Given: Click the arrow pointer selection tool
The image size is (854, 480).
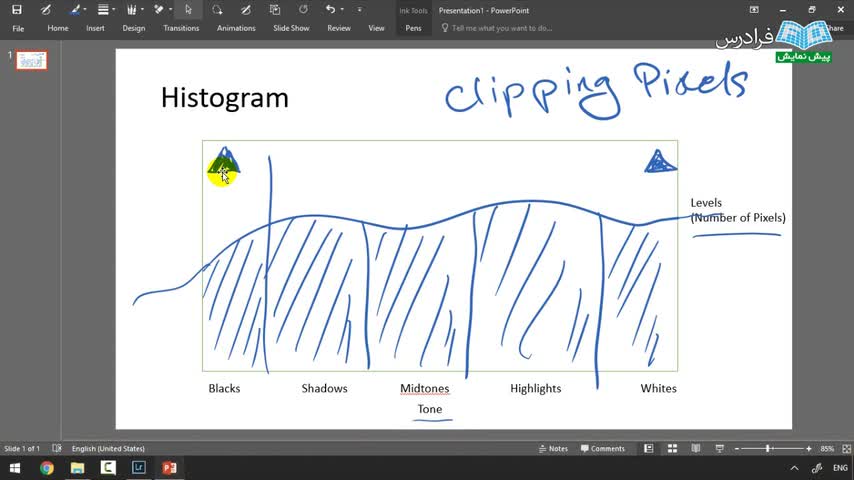Looking at the screenshot, I should [x=188, y=10].
